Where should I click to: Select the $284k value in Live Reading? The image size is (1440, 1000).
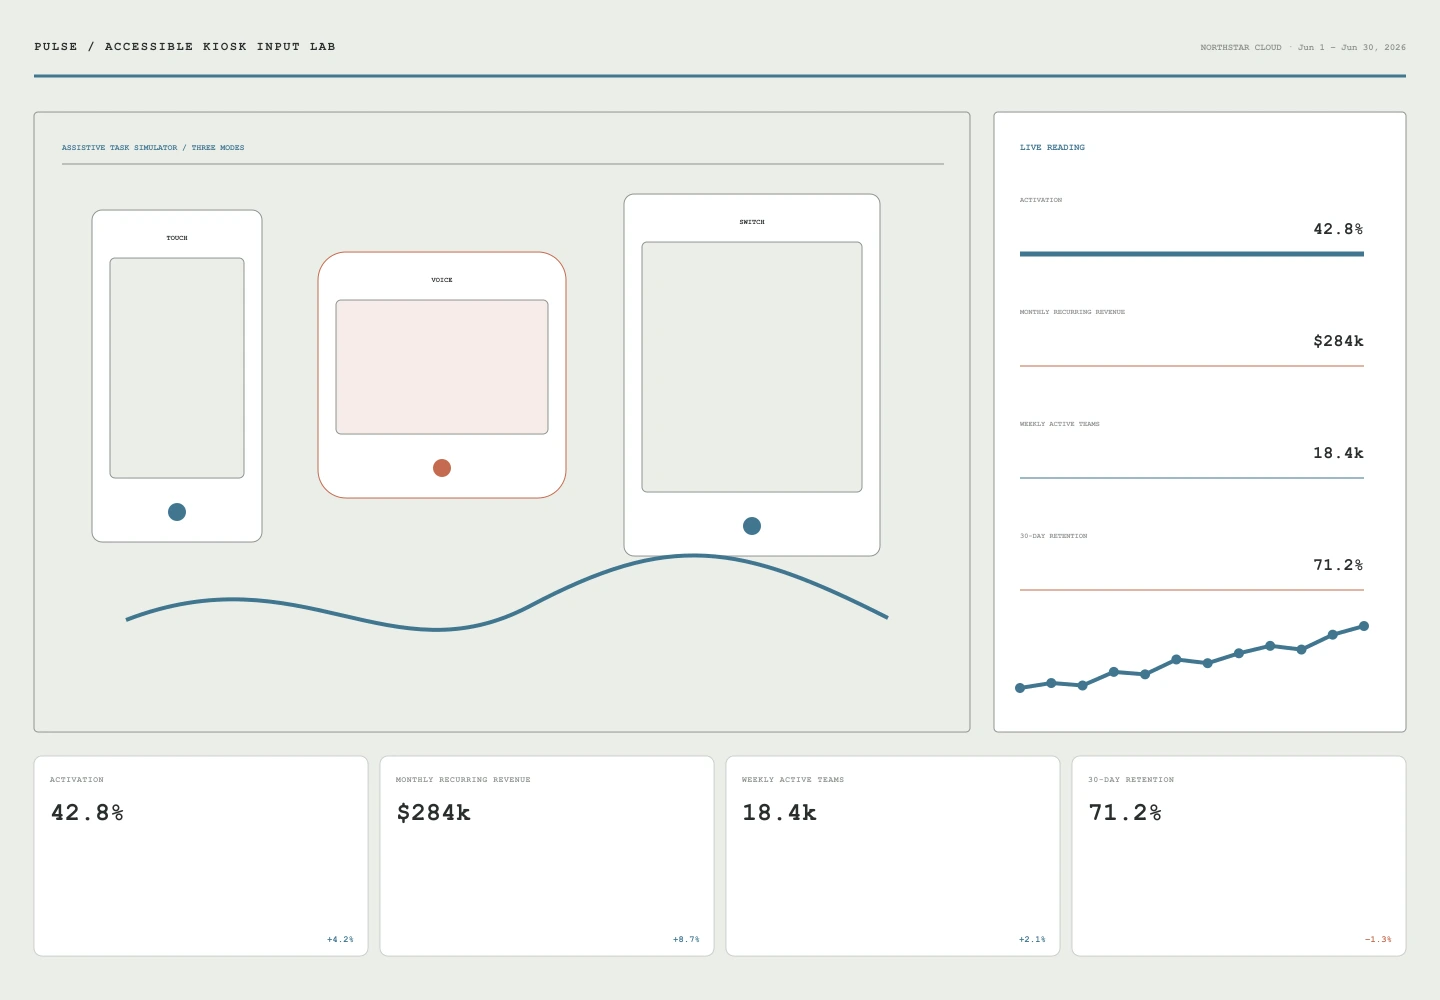point(1338,341)
